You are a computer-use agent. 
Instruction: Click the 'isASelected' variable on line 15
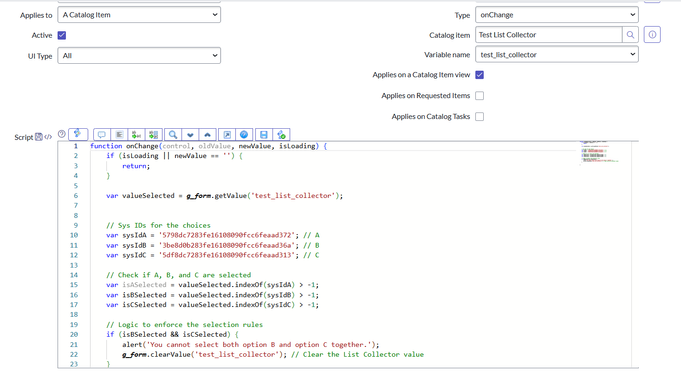(x=144, y=285)
